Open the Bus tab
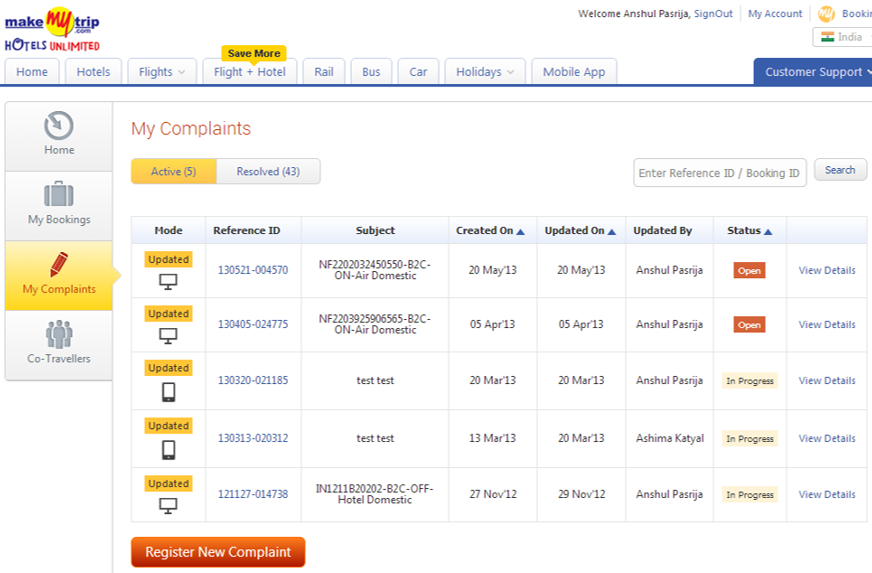The image size is (872, 573). click(371, 72)
